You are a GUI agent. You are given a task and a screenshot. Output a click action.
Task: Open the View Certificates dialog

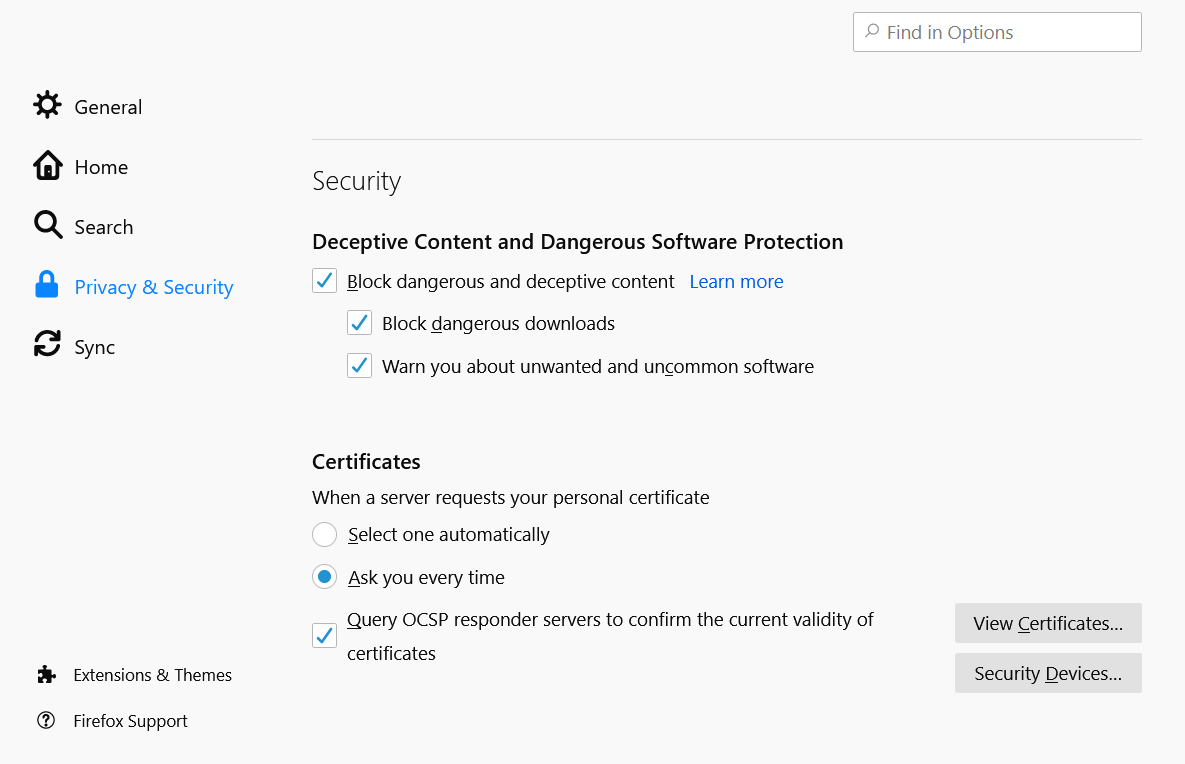(1047, 623)
